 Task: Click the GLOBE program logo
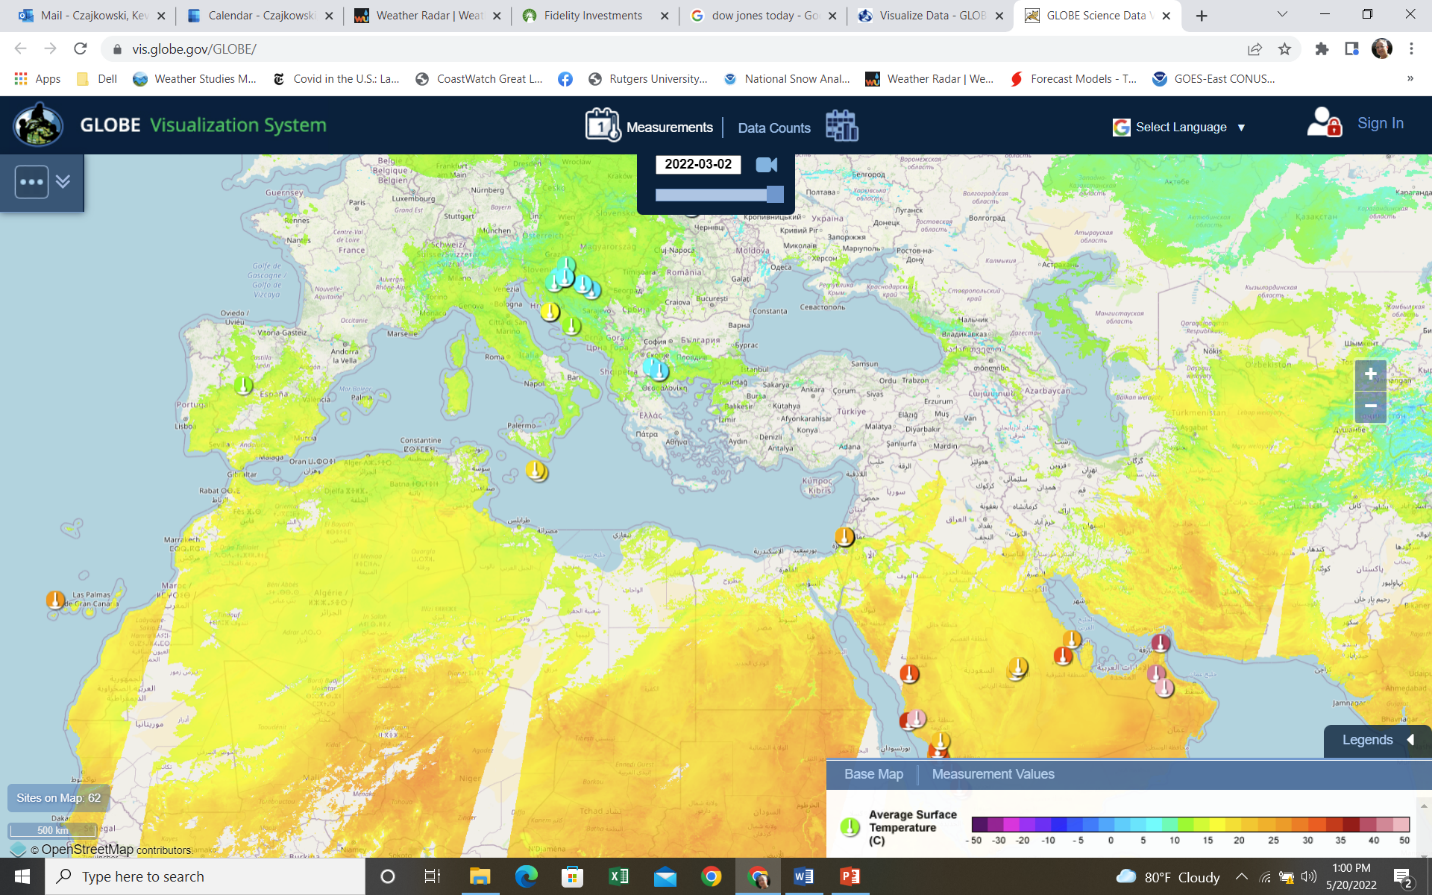pyautogui.click(x=38, y=125)
